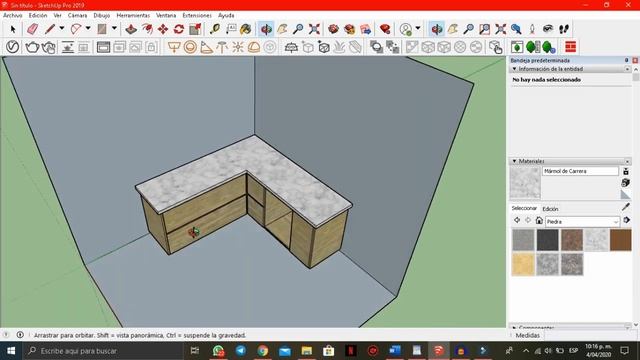Click the first Zoom Extents icon

pos(314,29)
